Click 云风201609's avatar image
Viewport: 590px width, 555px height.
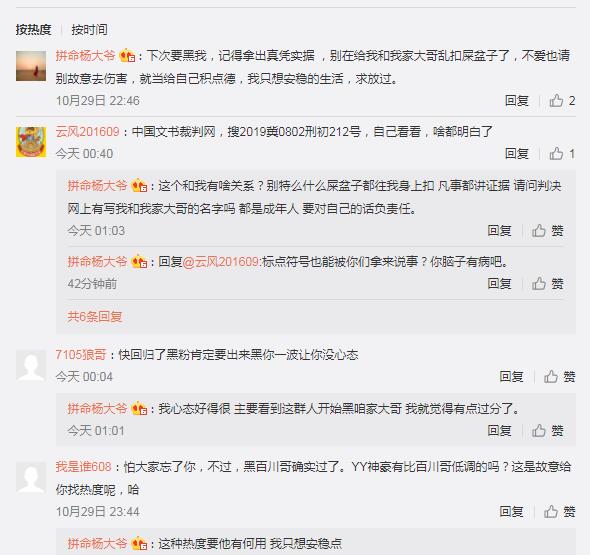[x=31, y=142]
